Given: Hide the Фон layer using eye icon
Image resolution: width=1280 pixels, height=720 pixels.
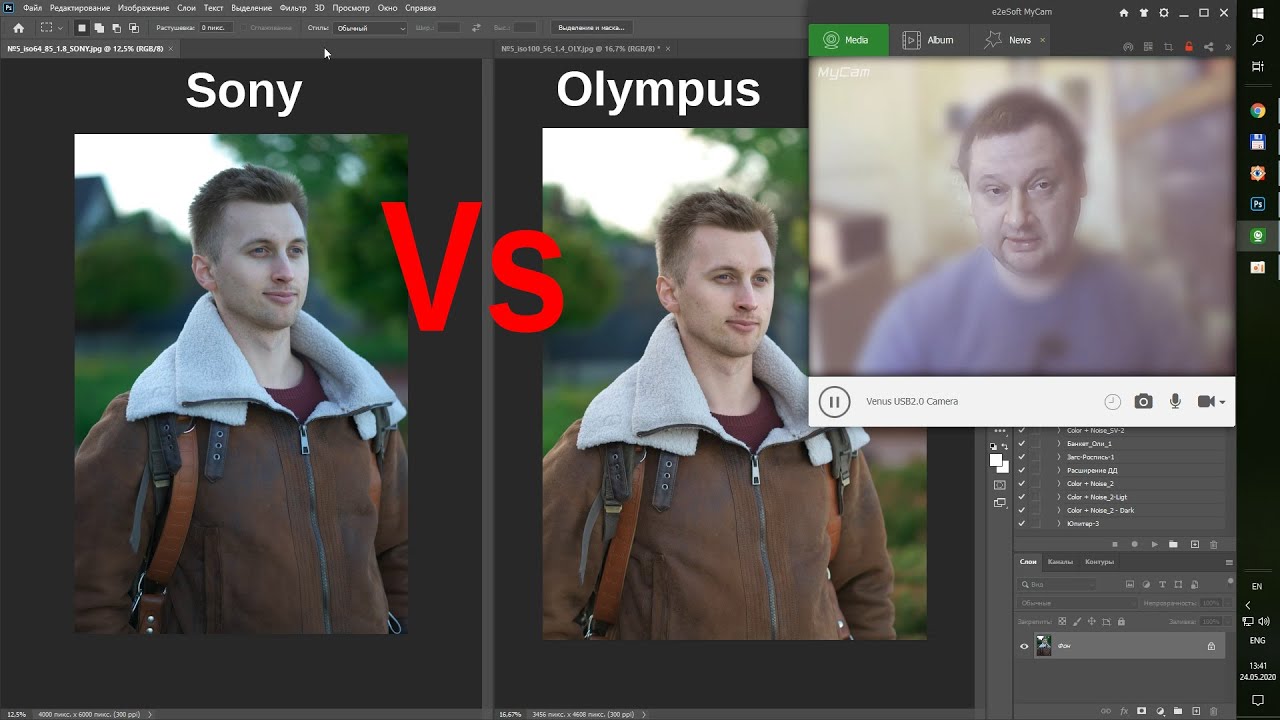Looking at the screenshot, I should [1023, 646].
